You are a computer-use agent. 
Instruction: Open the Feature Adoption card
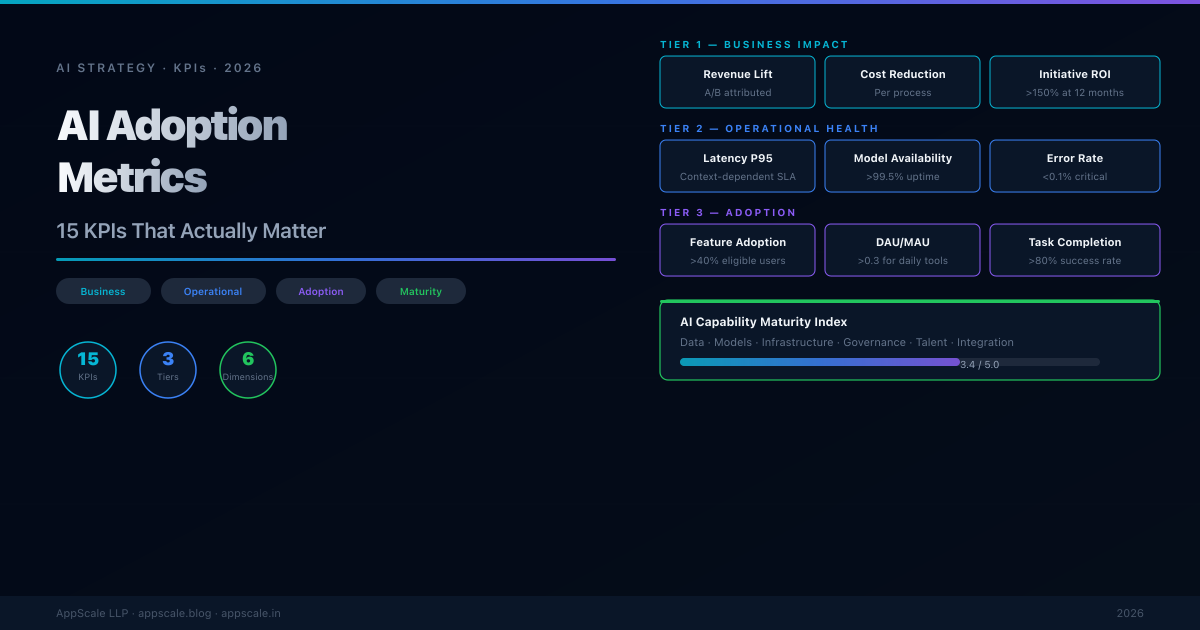coord(738,250)
